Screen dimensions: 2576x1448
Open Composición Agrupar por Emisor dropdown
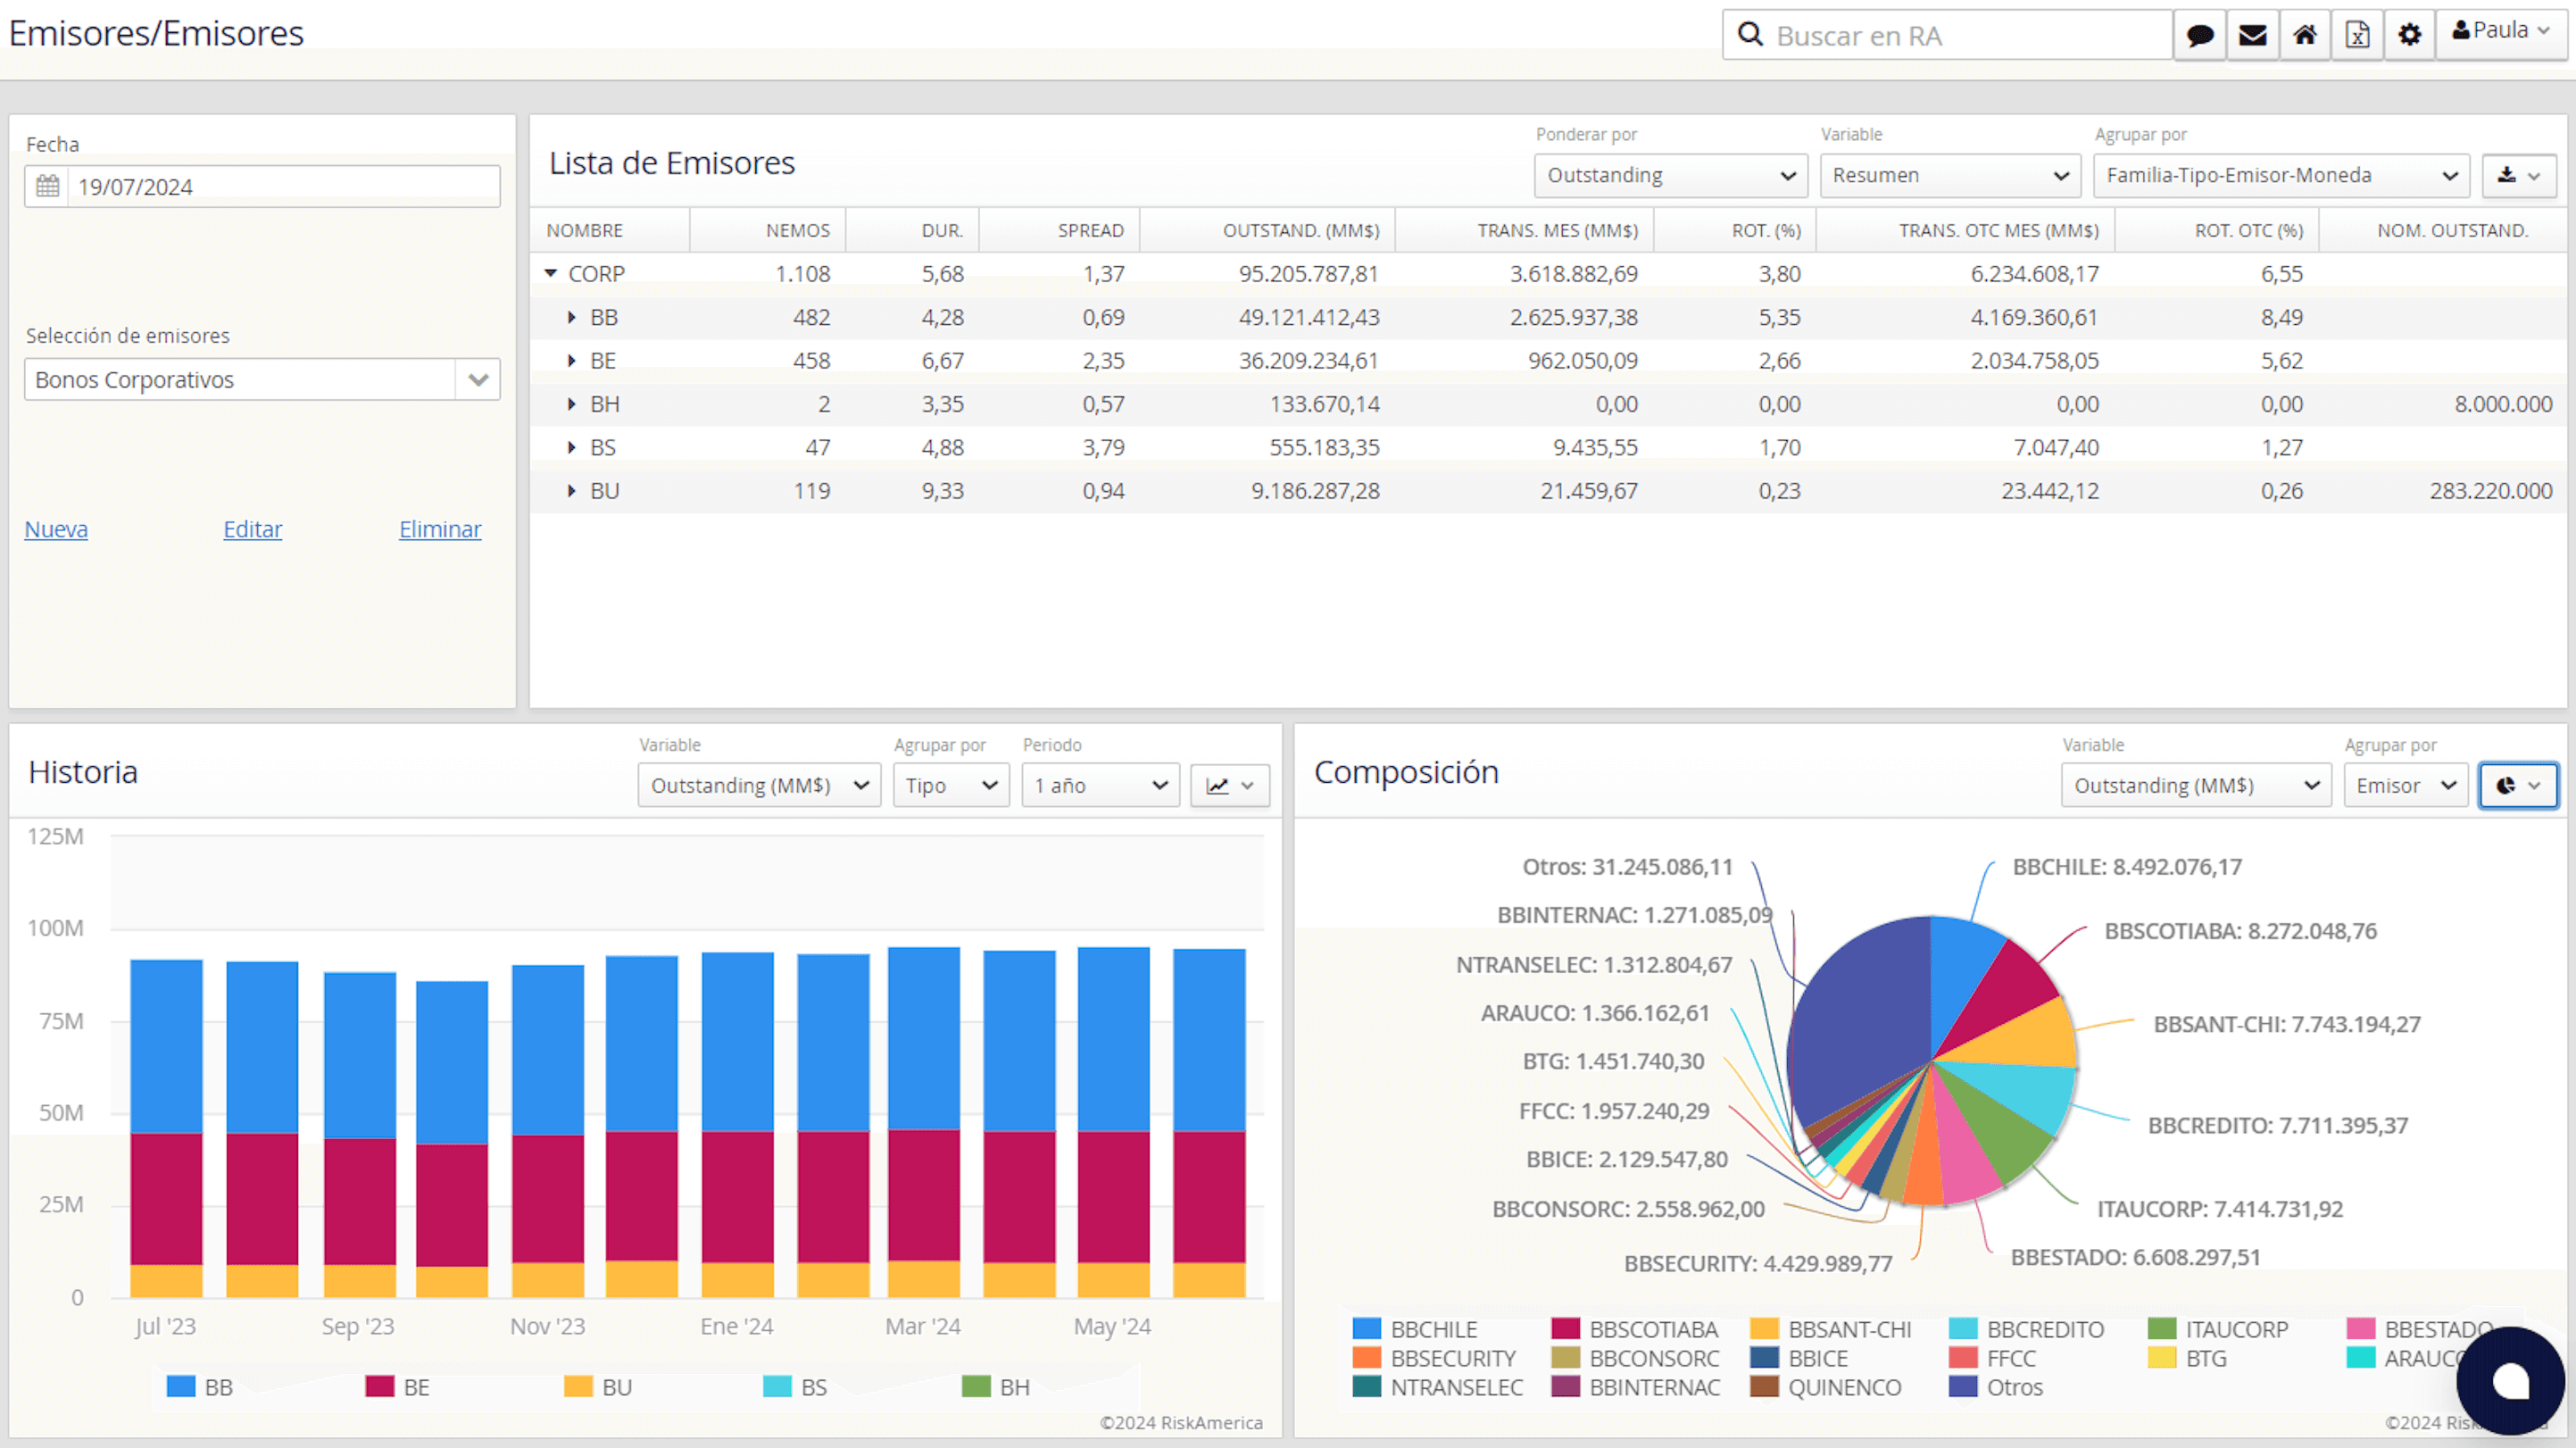2405,785
